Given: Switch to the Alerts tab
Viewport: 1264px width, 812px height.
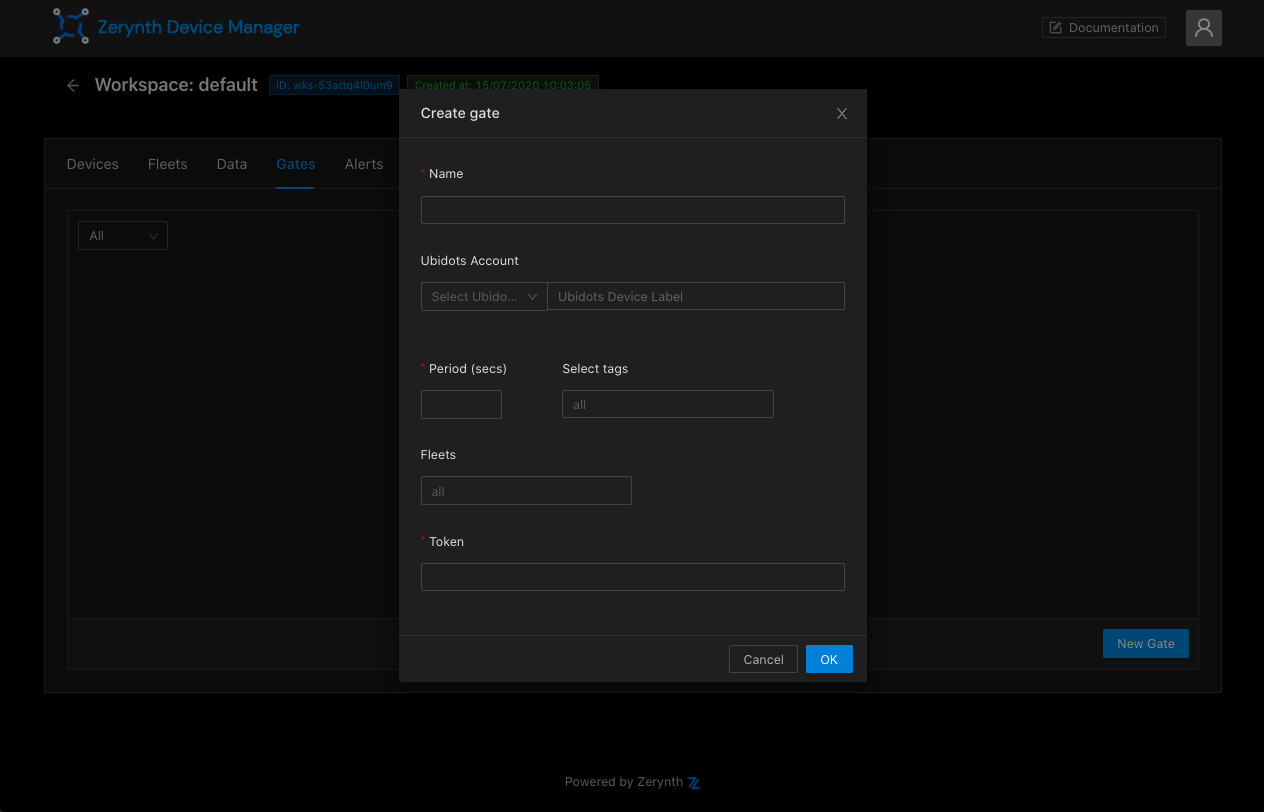Looking at the screenshot, I should 364,164.
